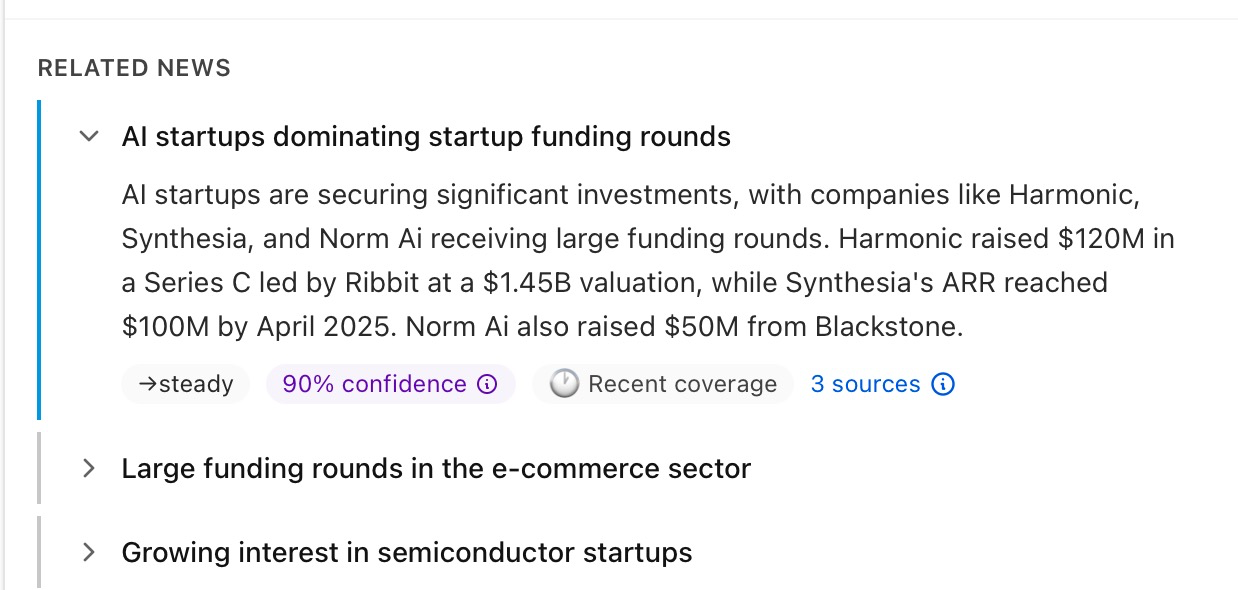
Task: Click the Recent coverage badge label
Action: click(682, 385)
